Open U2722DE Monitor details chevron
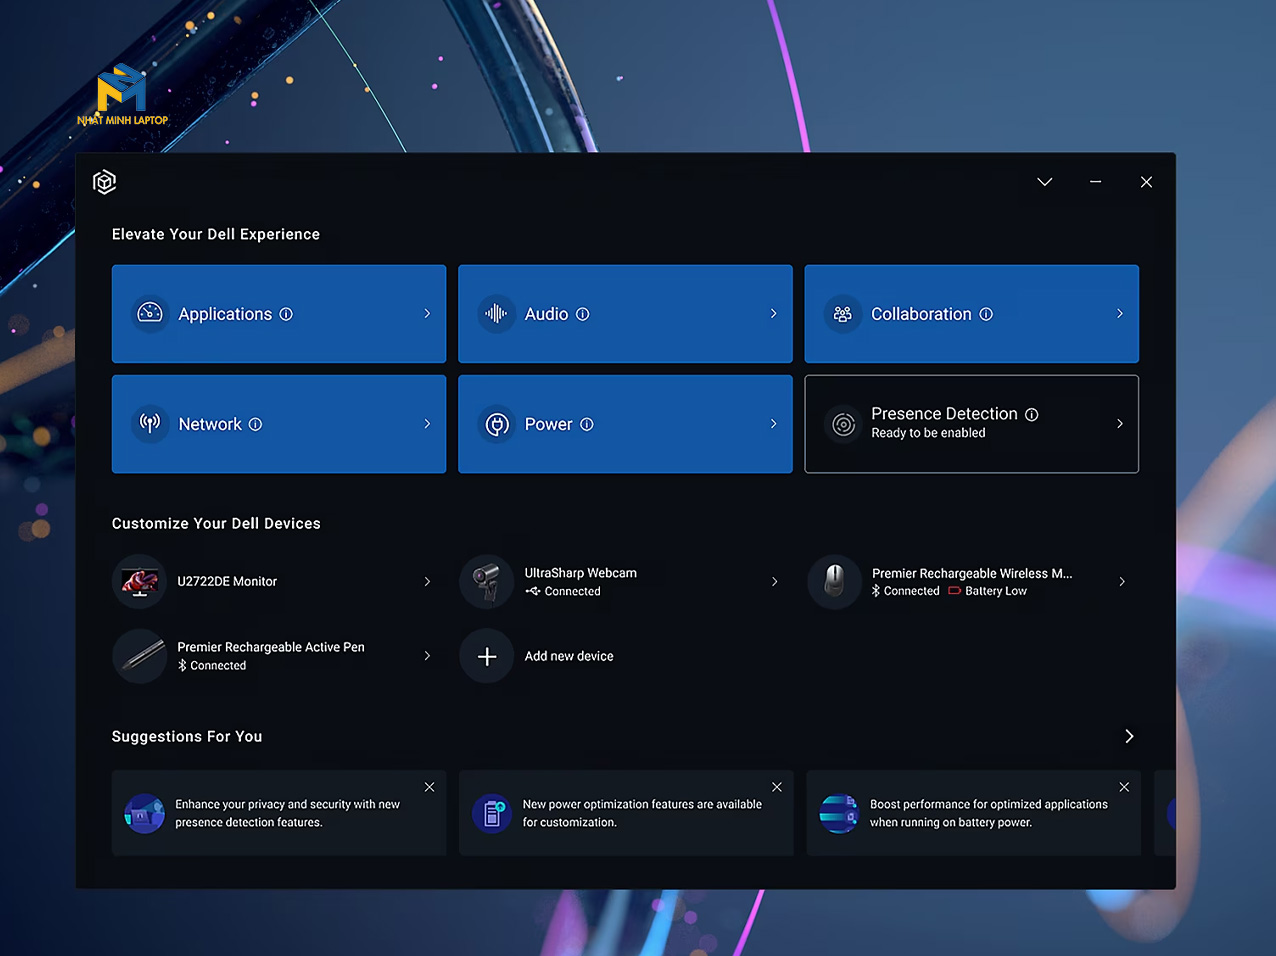This screenshot has height=956, width=1276. (x=427, y=581)
